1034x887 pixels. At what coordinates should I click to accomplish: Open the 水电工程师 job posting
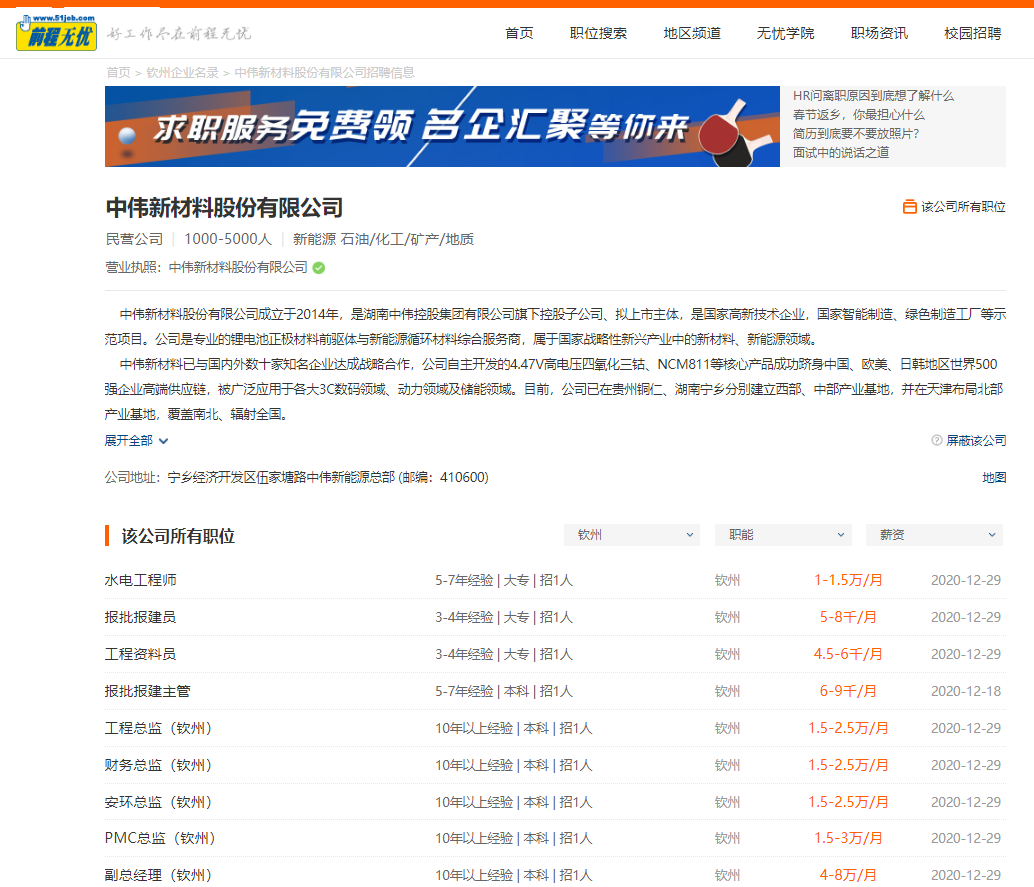tap(140, 580)
